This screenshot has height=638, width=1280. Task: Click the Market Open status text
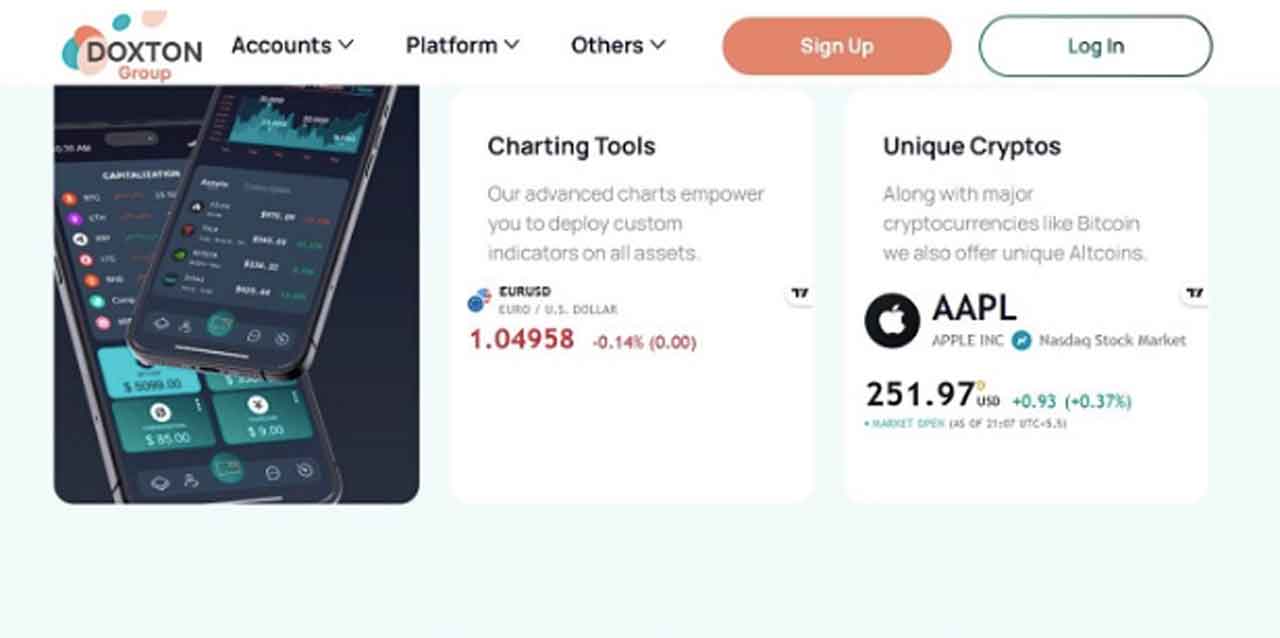(905, 423)
